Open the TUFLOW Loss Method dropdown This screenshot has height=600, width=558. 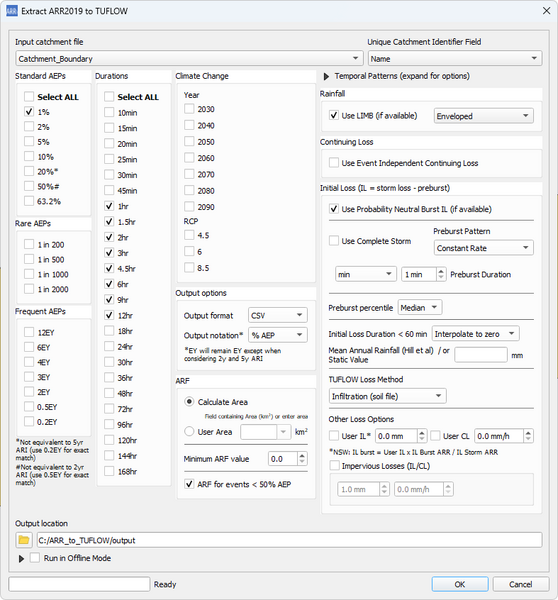point(387,396)
